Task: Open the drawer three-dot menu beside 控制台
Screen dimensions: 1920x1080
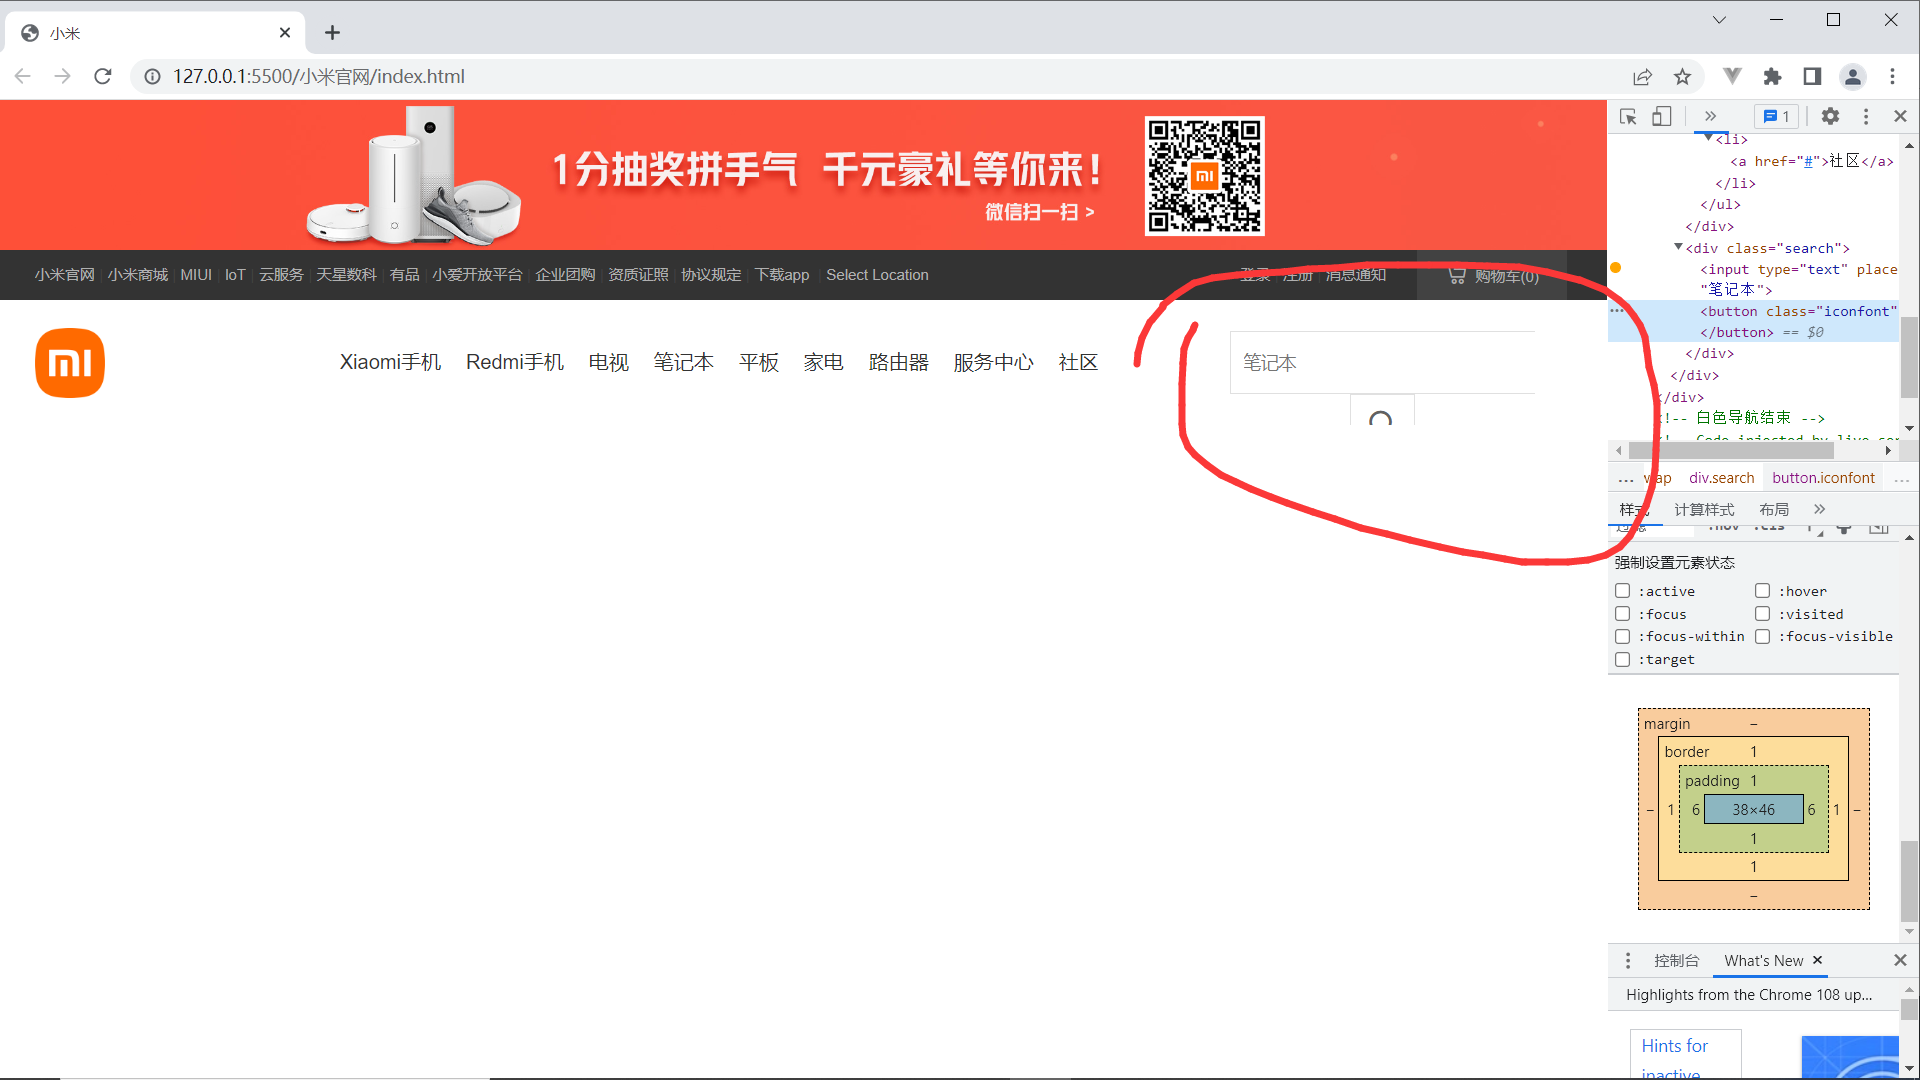Action: (x=1628, y=960)
